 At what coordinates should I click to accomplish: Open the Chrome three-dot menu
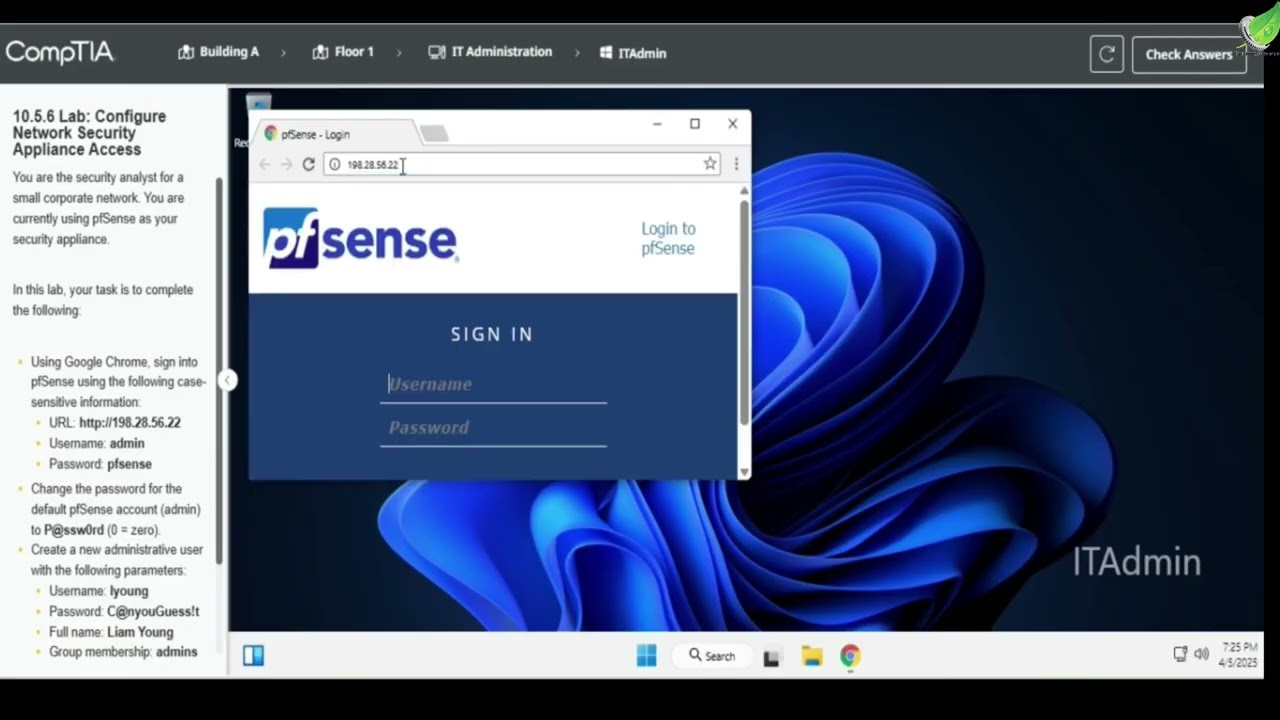pyautogui.click(x=736, y=164)
